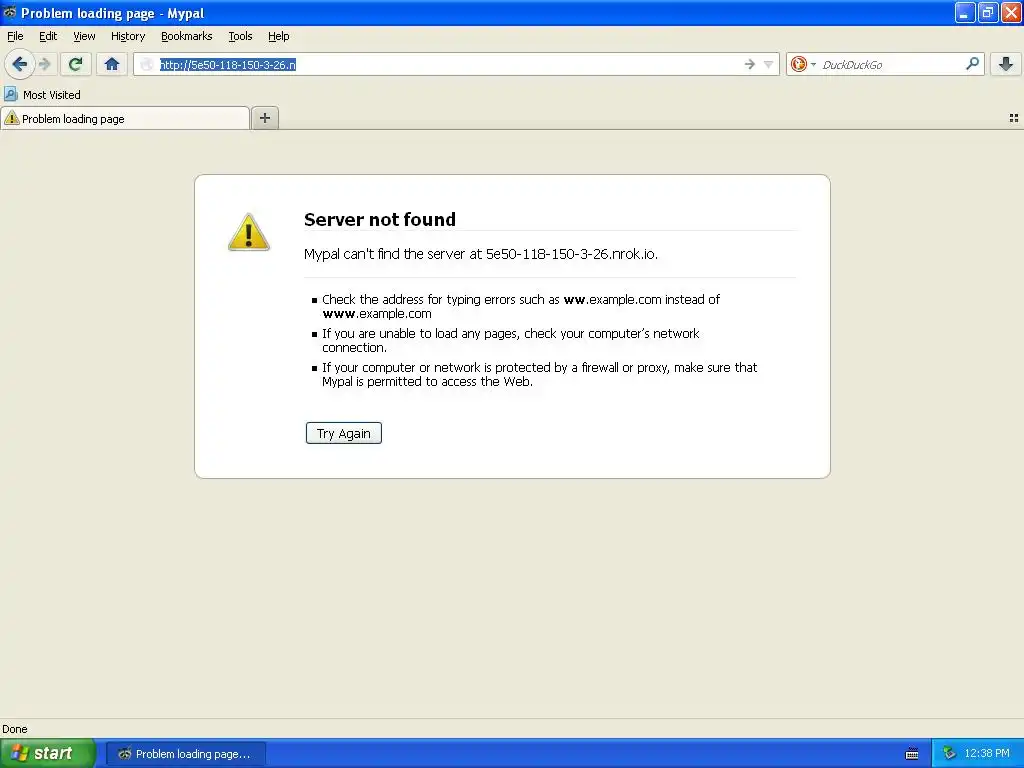
Task: Click the Try Again button
Action: (x=344, y=433)
